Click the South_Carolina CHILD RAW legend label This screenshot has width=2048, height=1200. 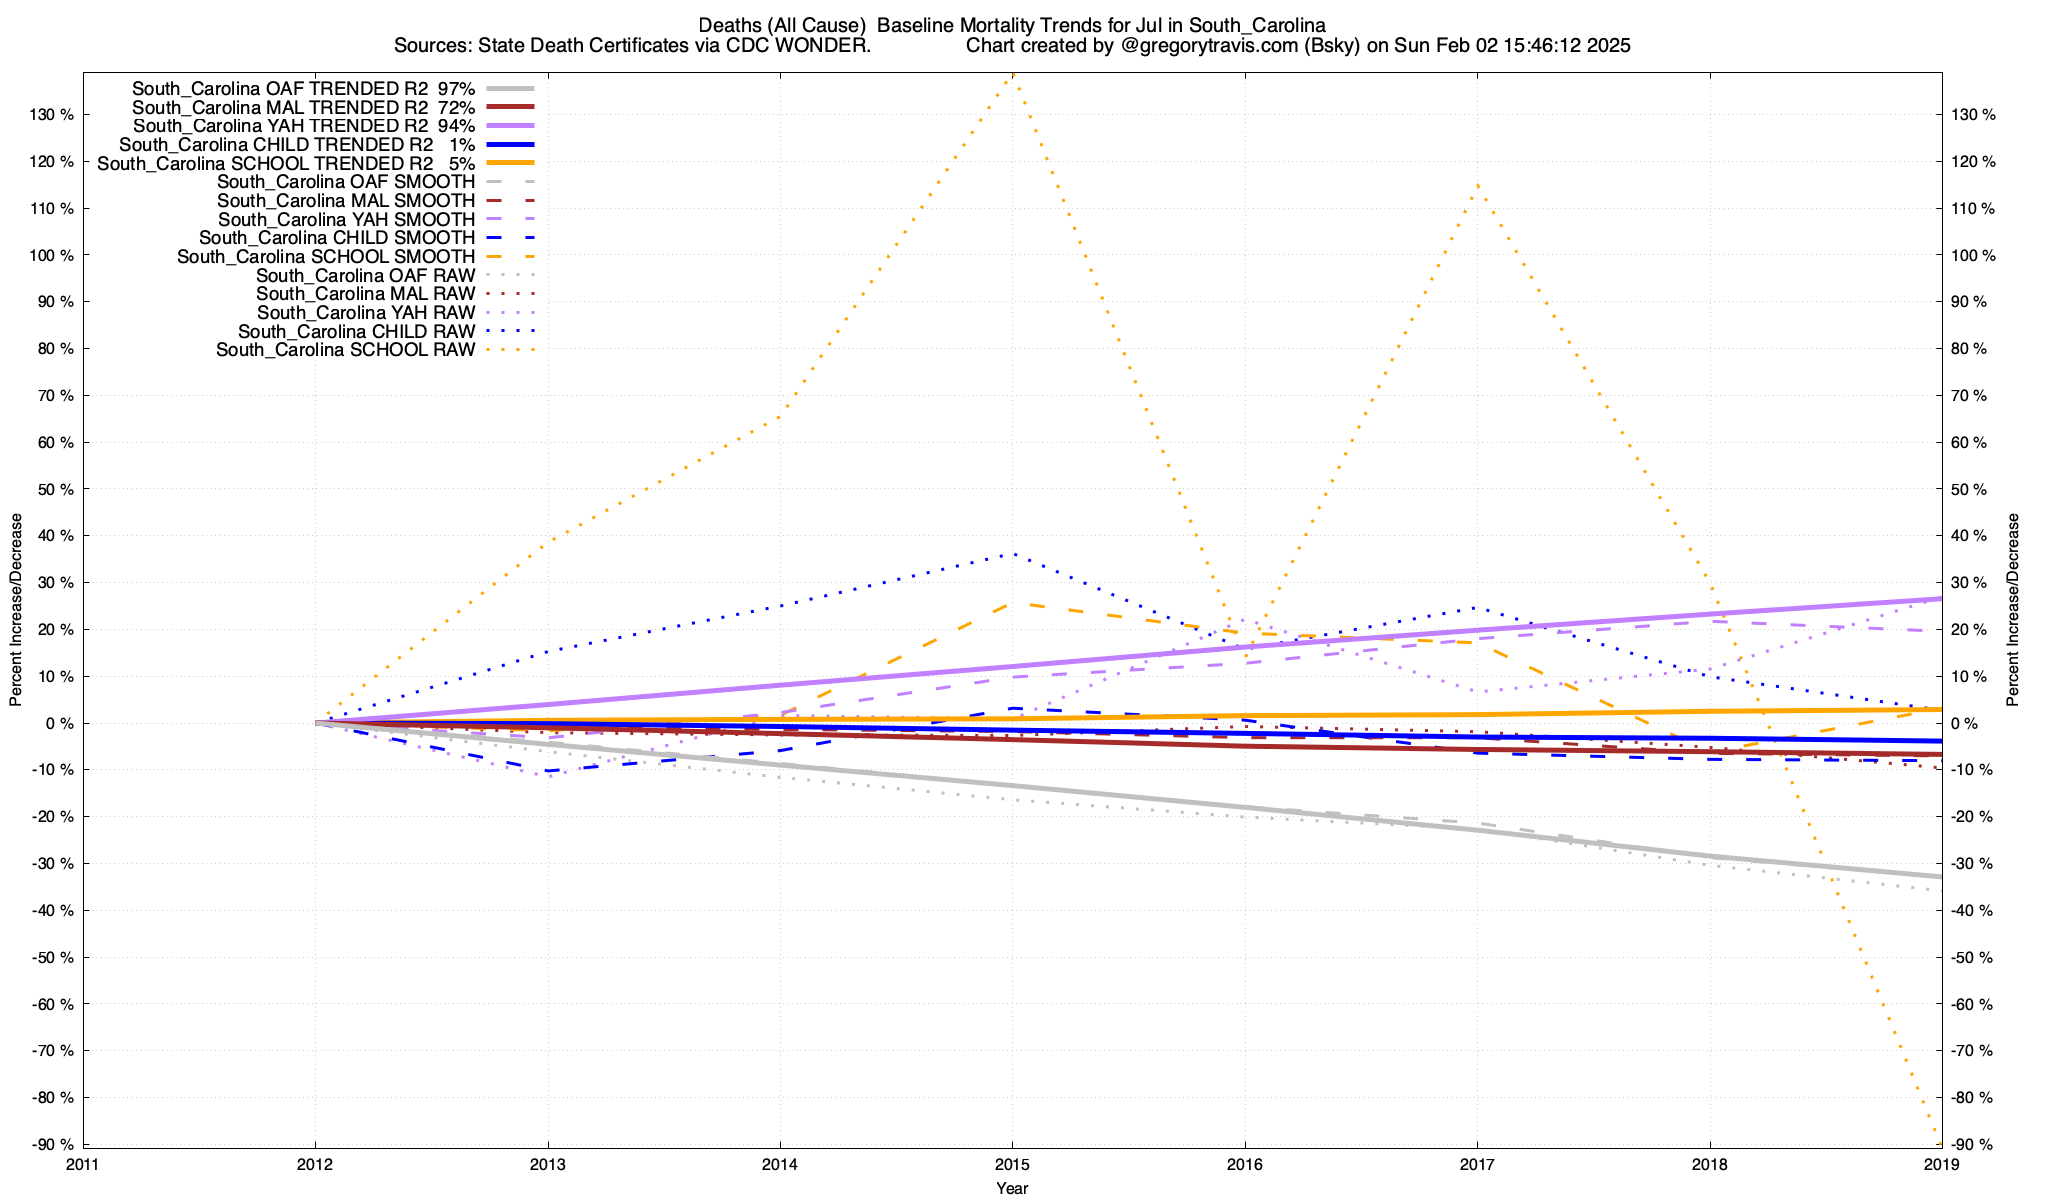[356, 332]
